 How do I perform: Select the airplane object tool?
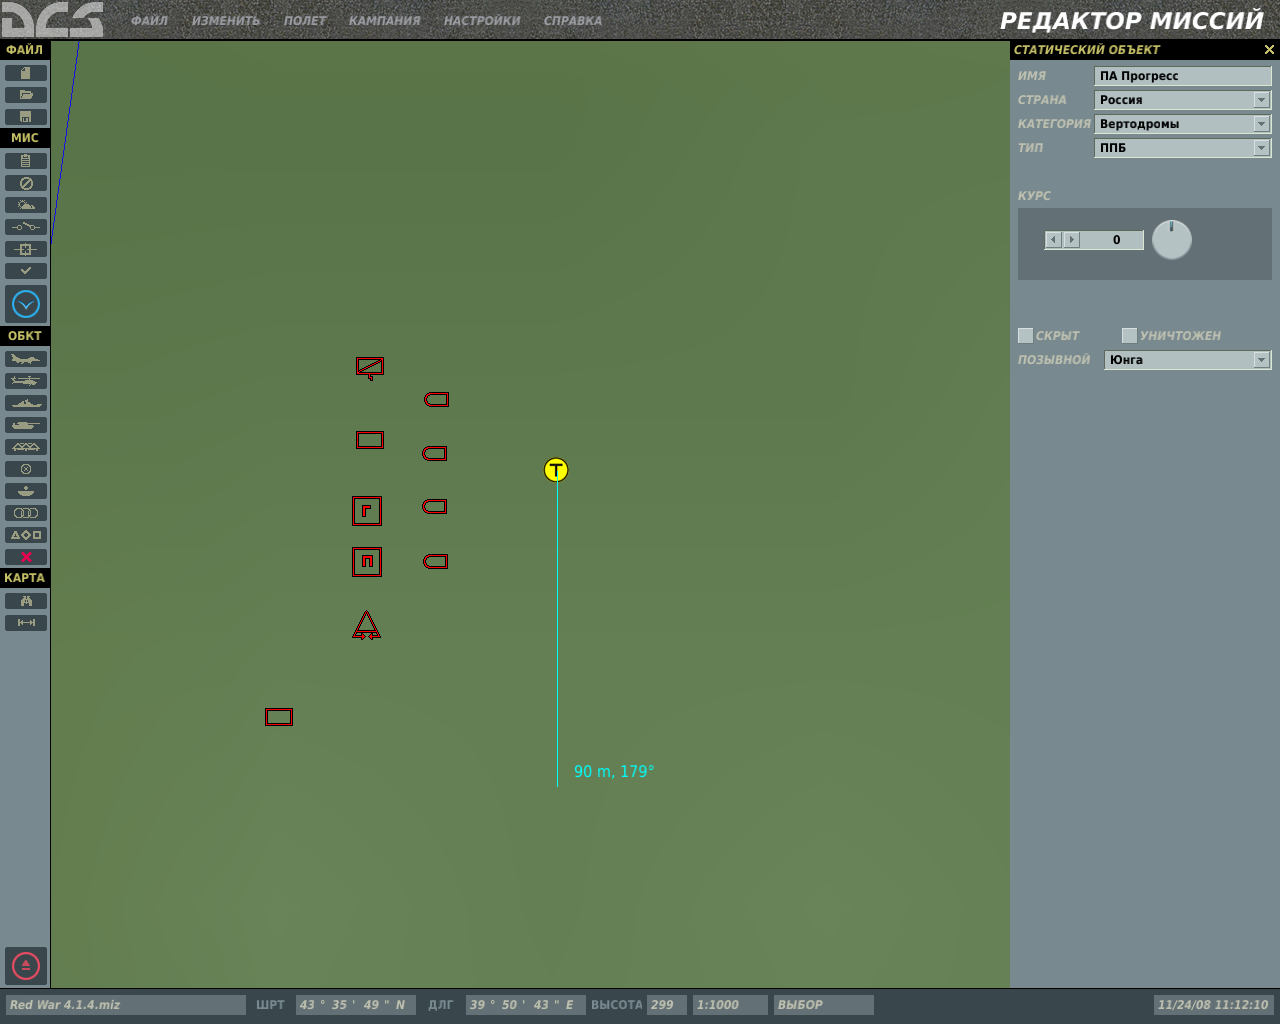pyautogui.click(x=26, y=359)
